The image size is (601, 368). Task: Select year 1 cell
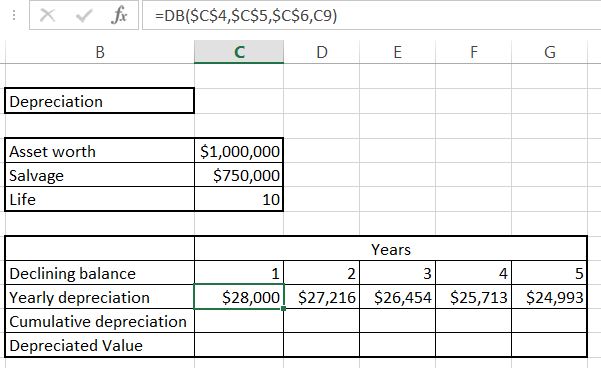(239, 273)
